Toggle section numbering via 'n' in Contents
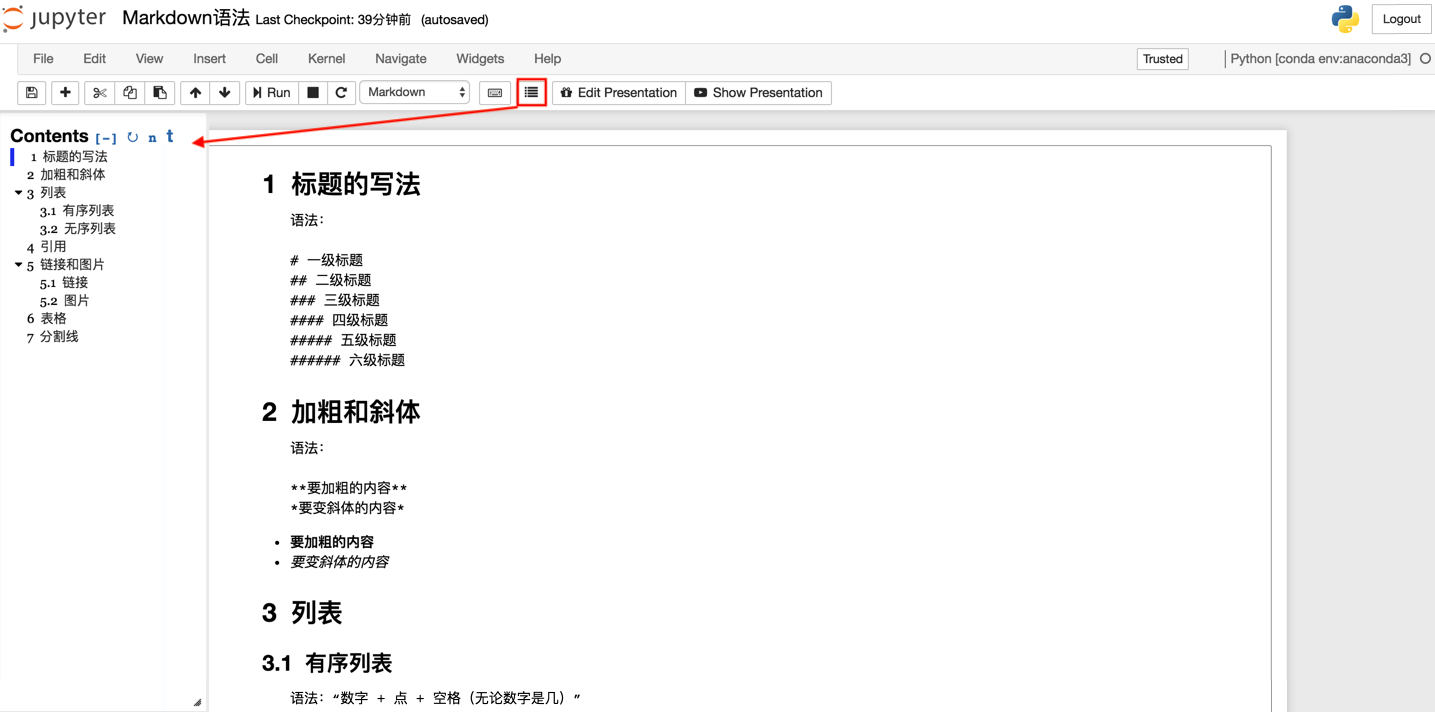 click(x=151, y=136)
